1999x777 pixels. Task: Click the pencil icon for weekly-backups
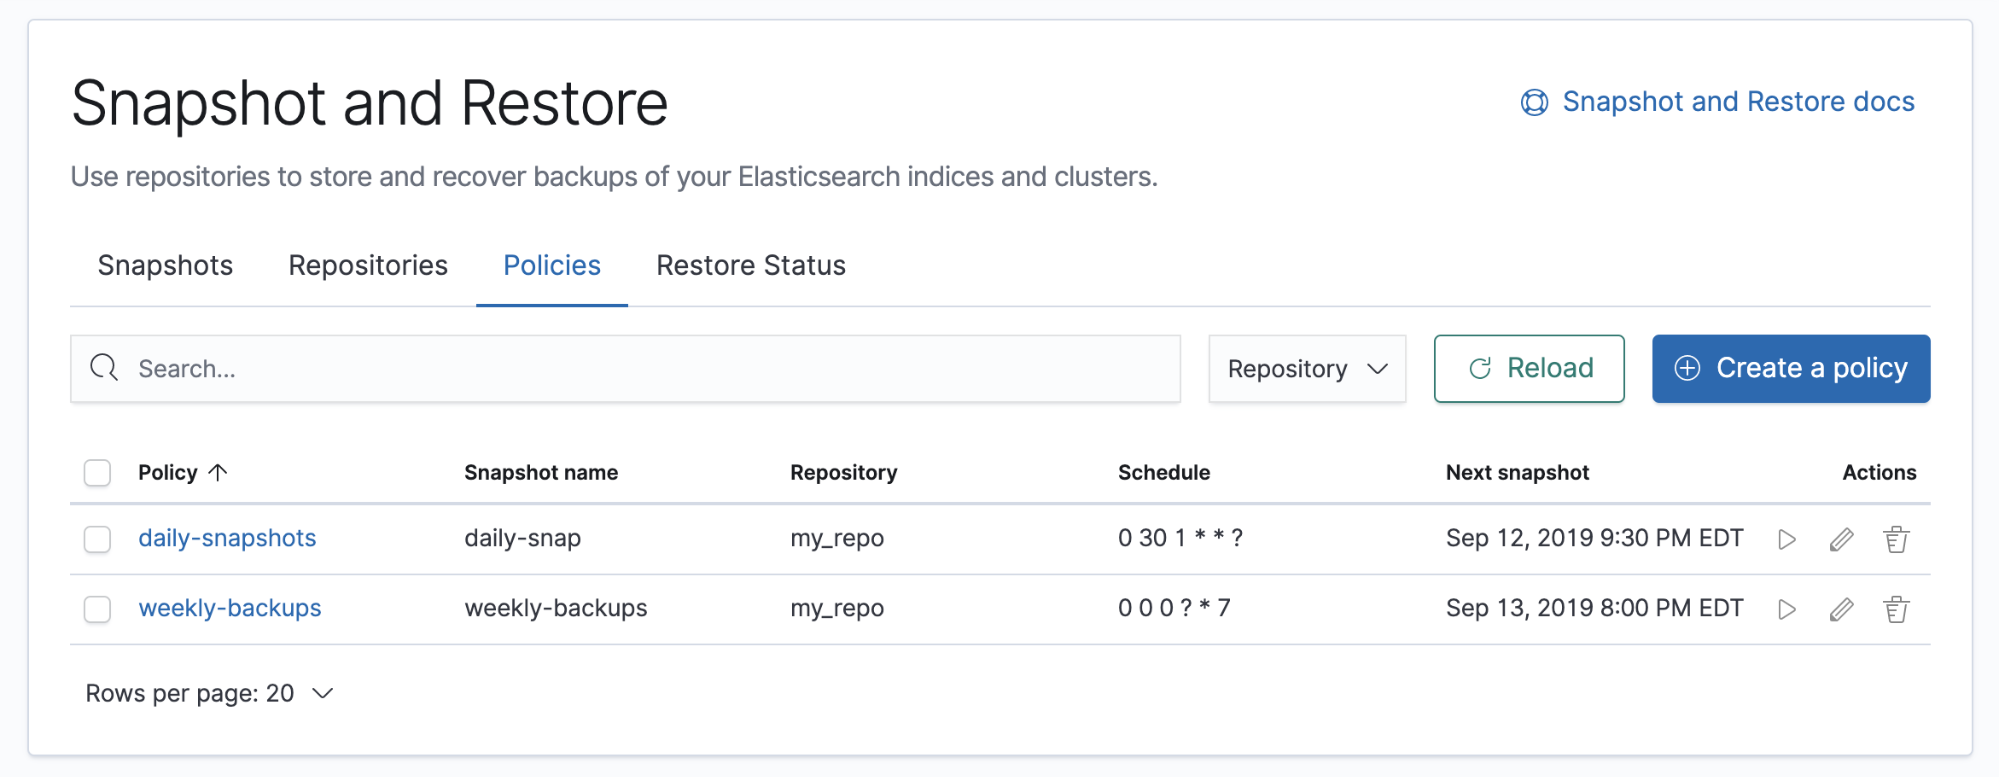[1841, 609]
